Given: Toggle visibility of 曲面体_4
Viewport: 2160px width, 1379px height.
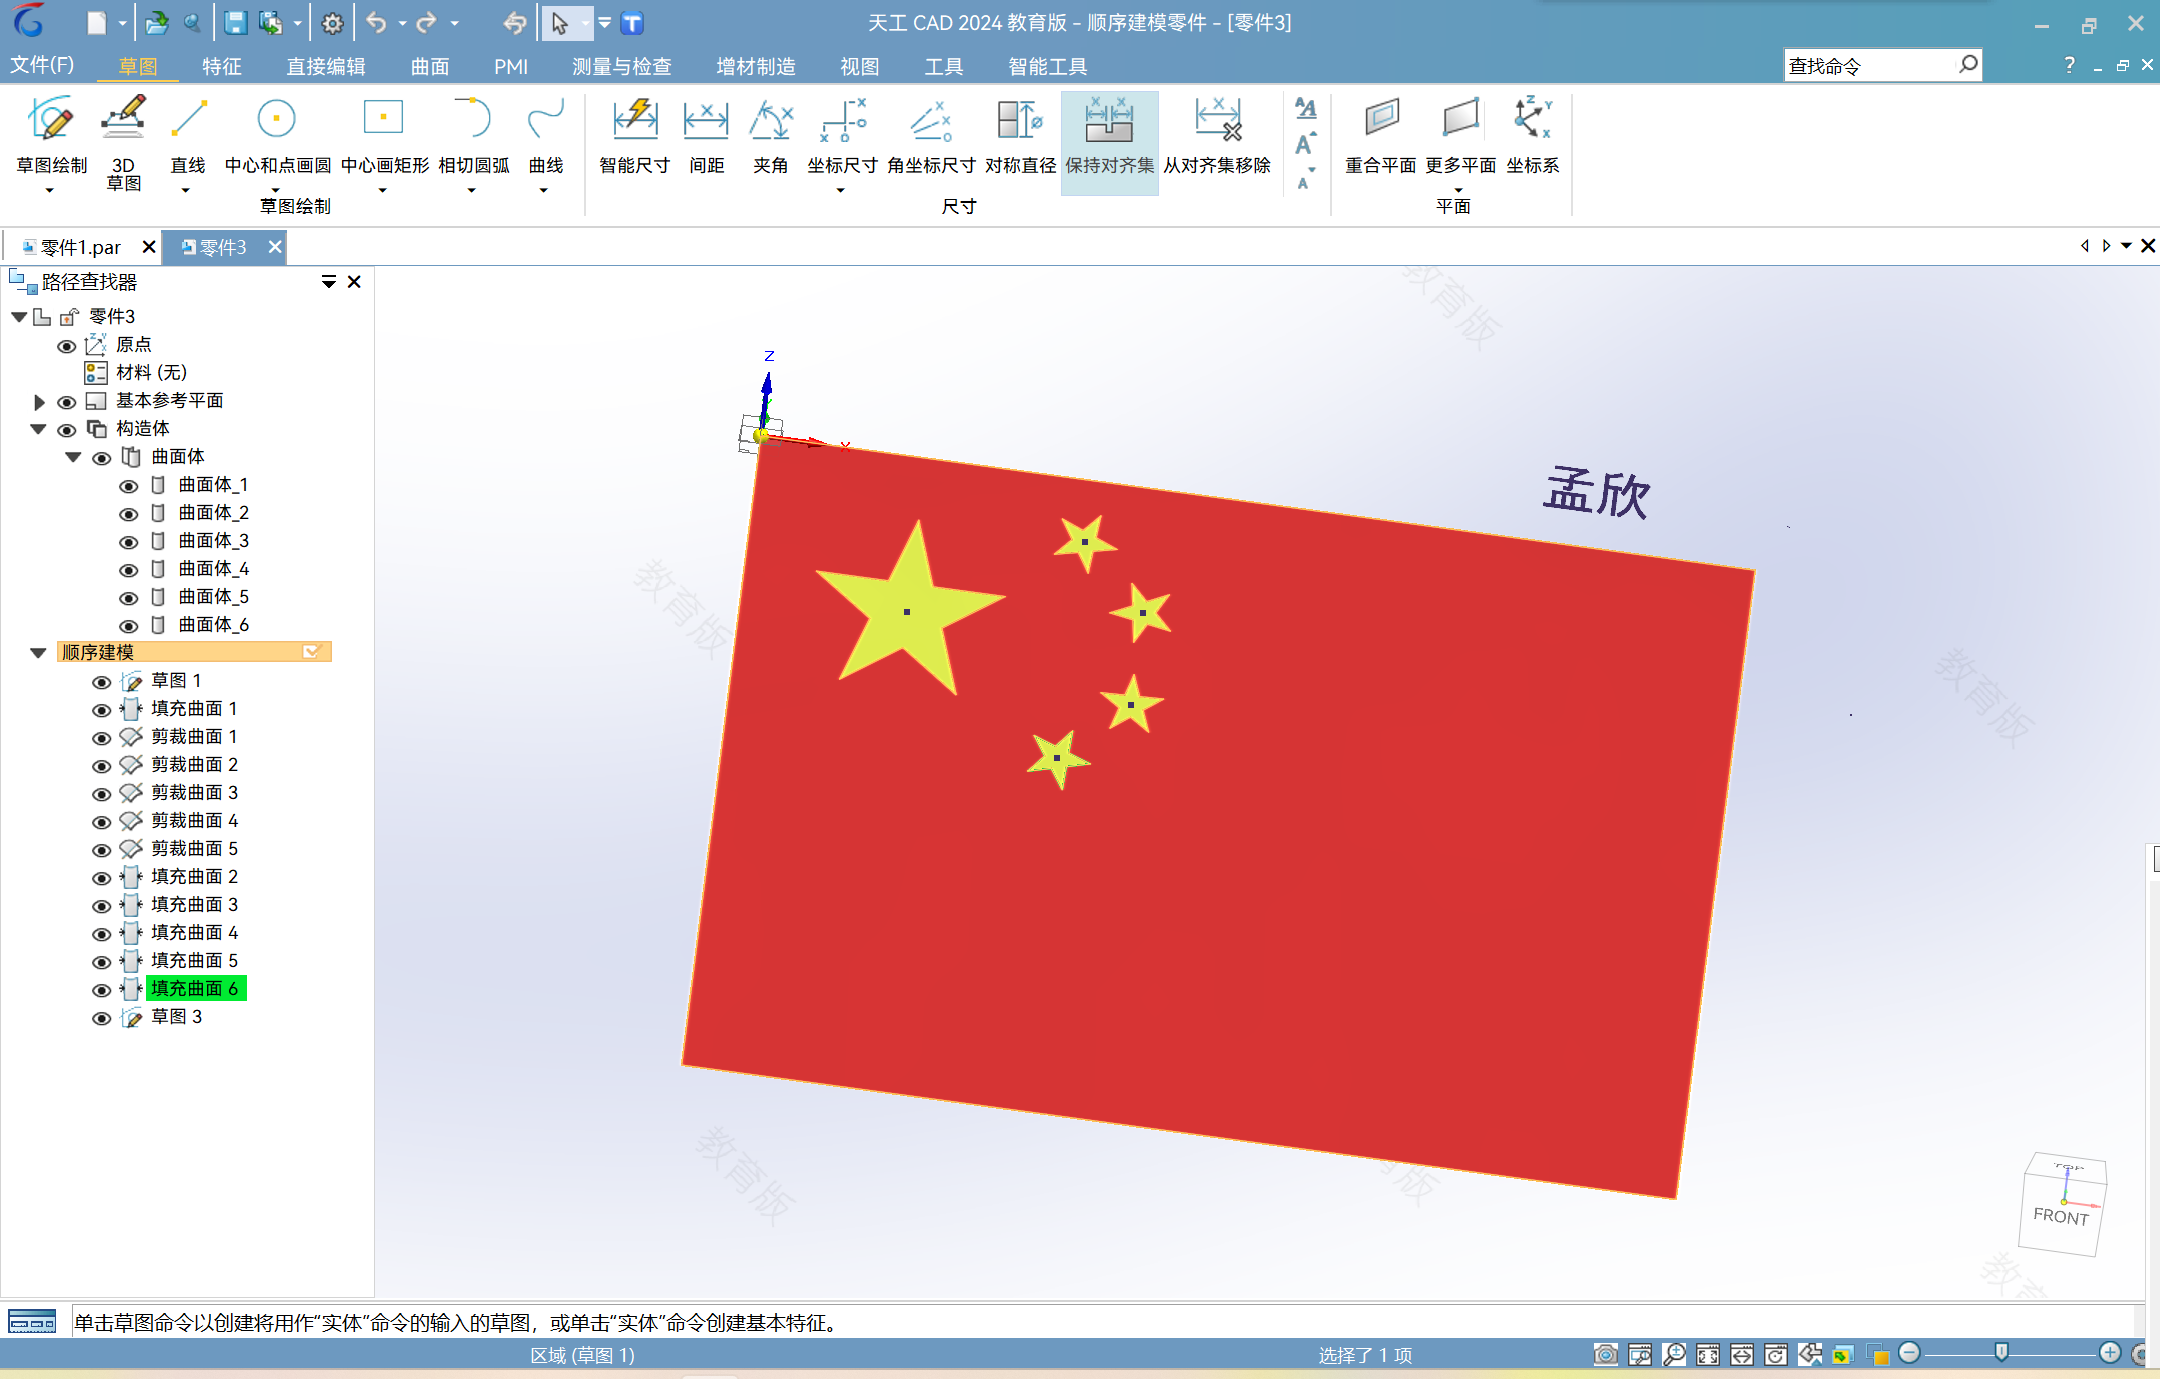Looking at the screenshot, I should point(128,570).
